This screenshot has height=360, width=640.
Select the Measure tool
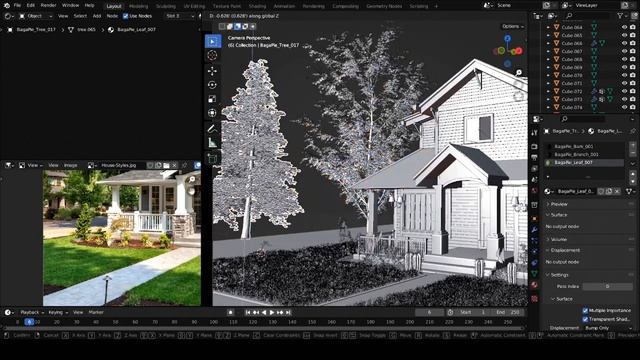212,142
